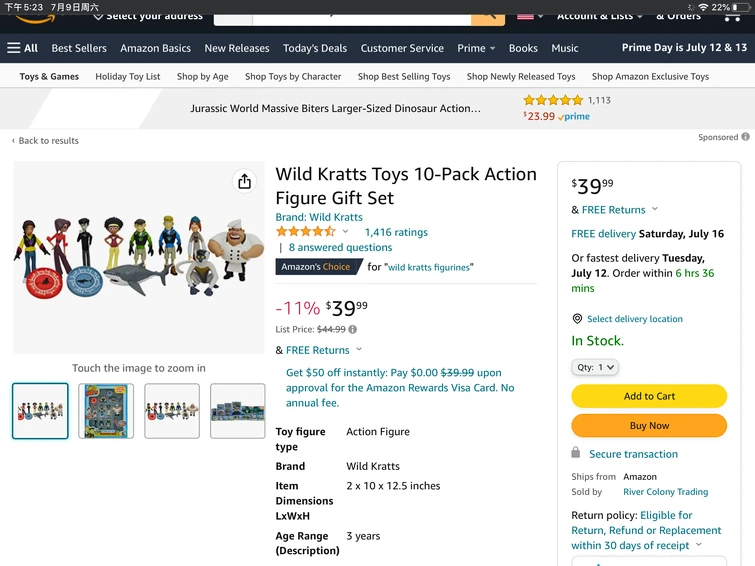
Task: Go to Shop Toys by Character
Action: [x=293, y=76]
